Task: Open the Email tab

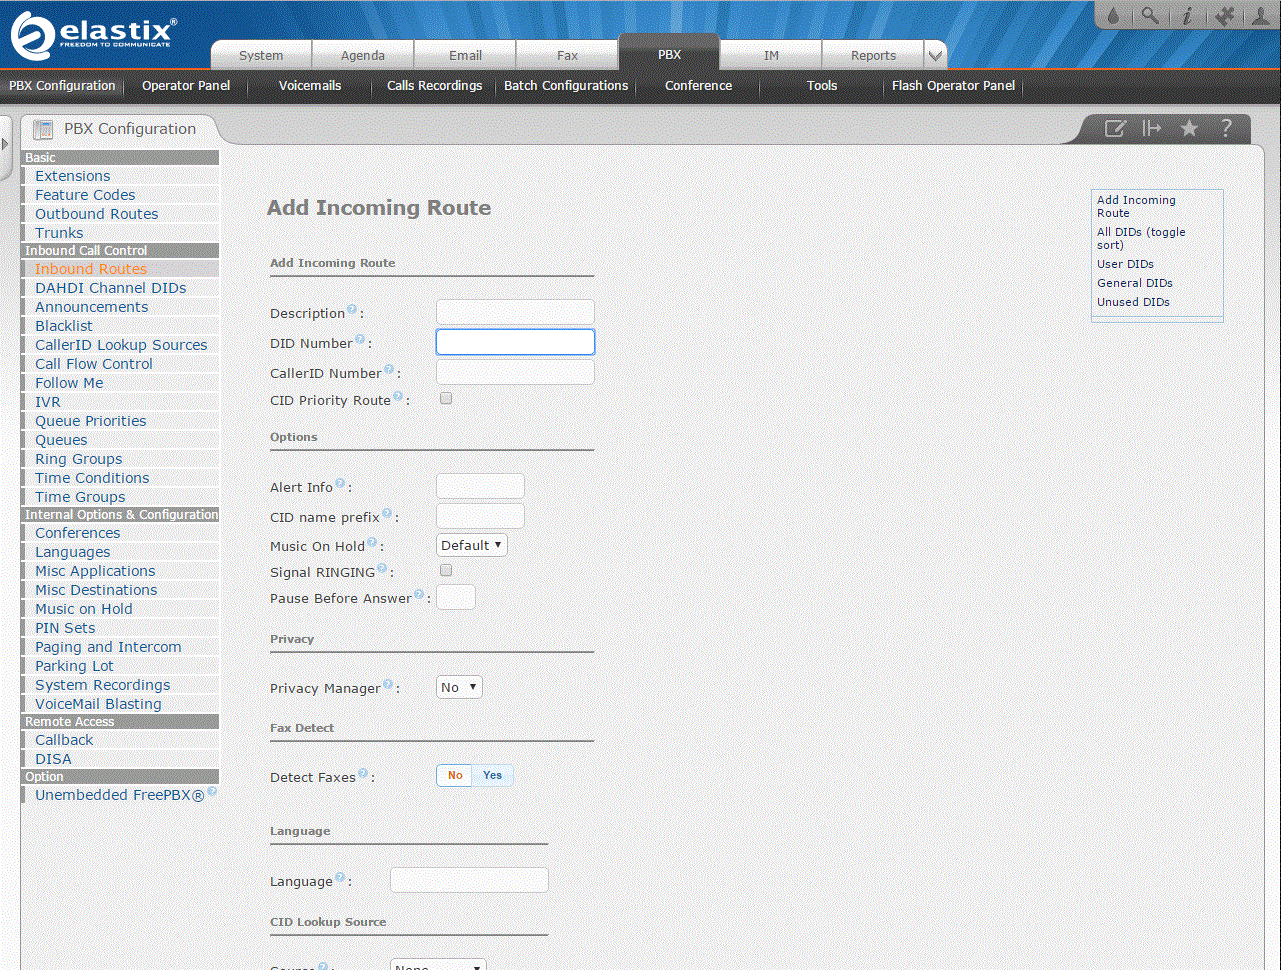Action: point(465,56)
